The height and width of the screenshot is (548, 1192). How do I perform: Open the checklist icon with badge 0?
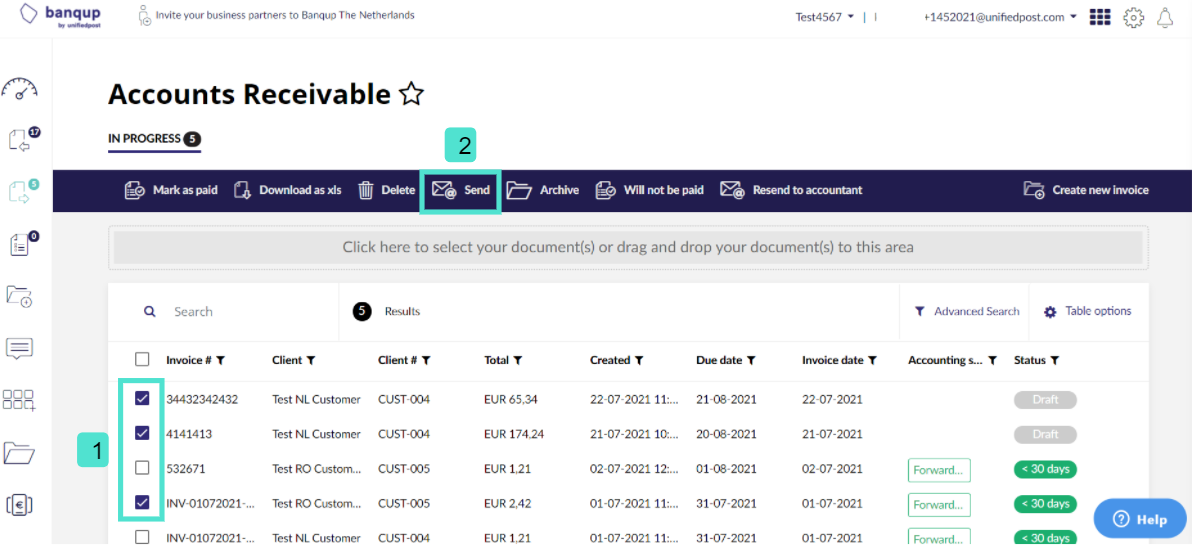(23, 243)
